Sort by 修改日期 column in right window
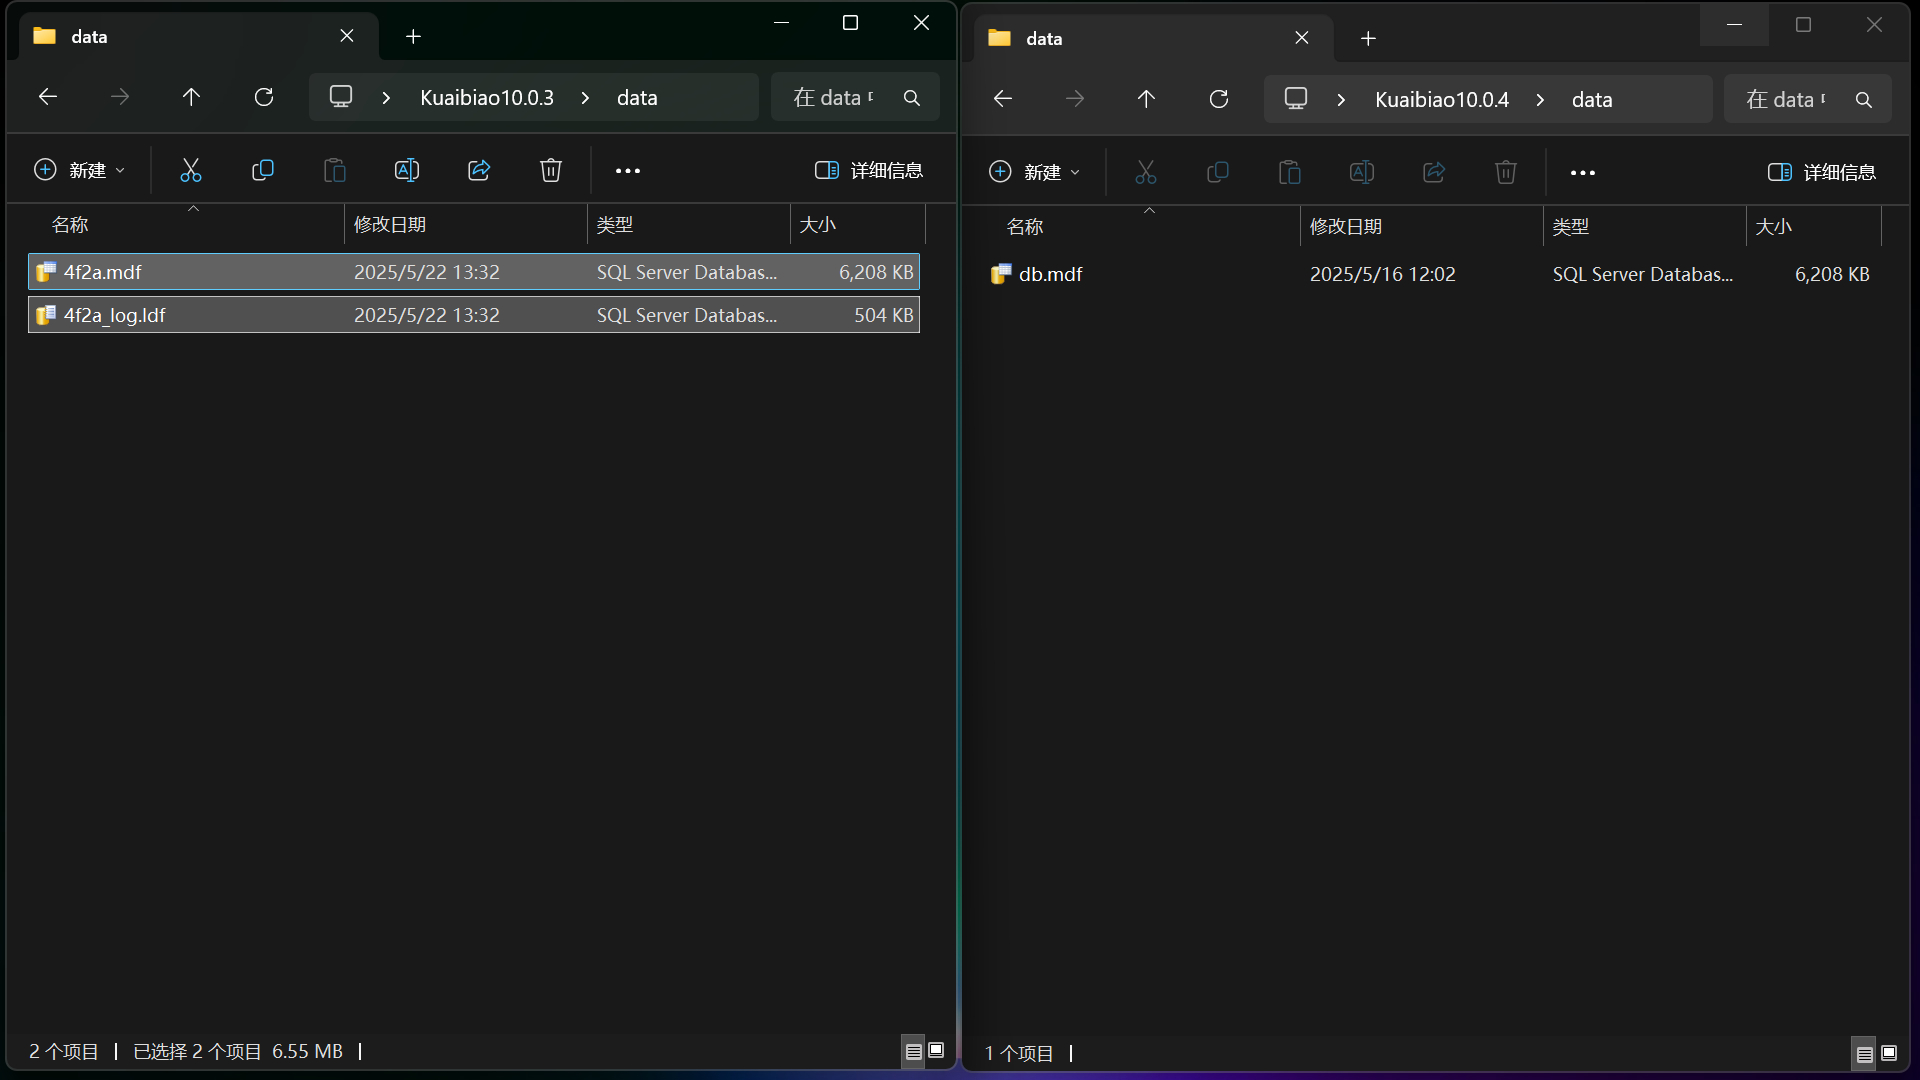1920x1080 pixels. click(x=1421, y=227)
